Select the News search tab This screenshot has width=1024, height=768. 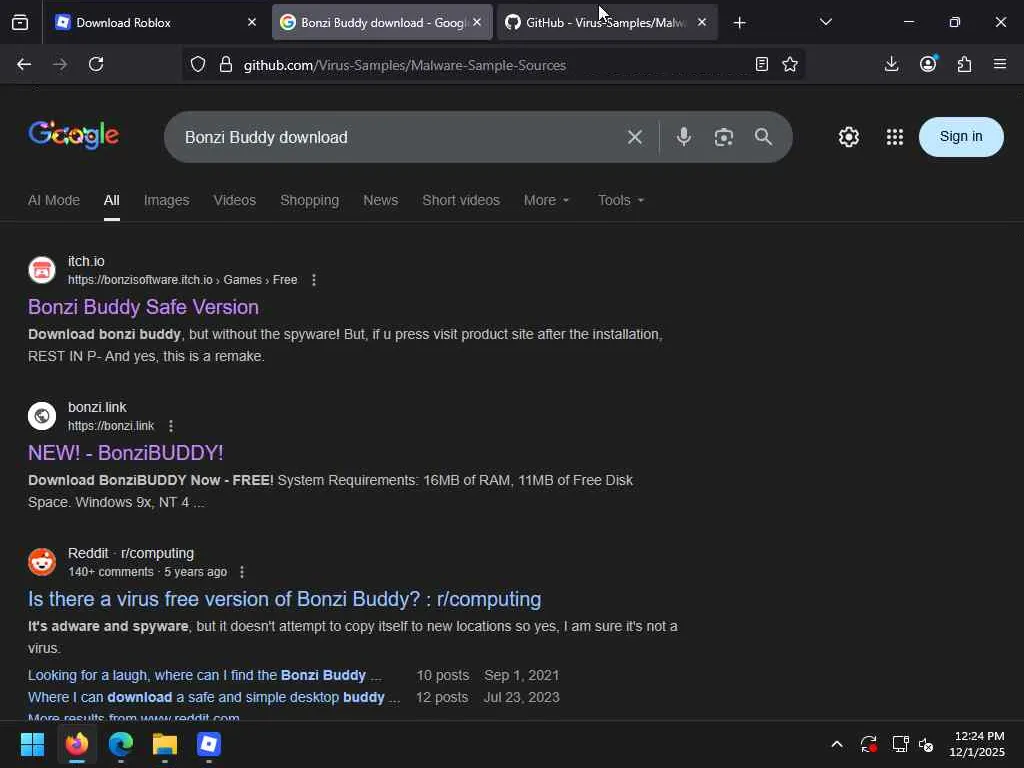click(381, 200)
